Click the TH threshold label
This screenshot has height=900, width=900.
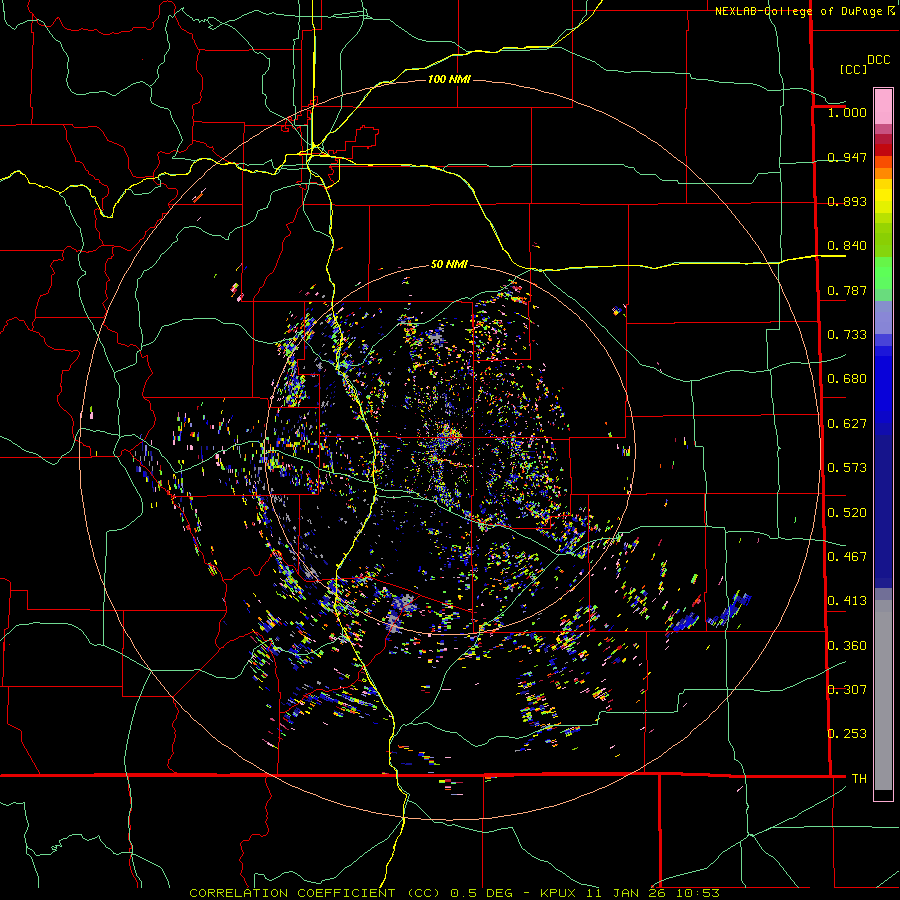(859, 779)
